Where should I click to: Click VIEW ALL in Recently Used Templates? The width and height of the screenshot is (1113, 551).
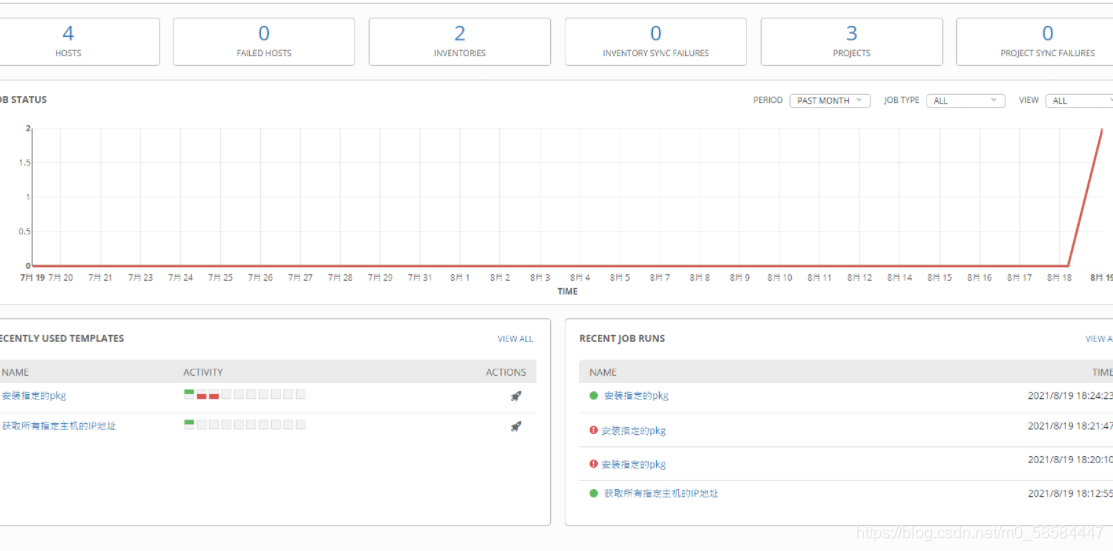(x=515, y=339)
